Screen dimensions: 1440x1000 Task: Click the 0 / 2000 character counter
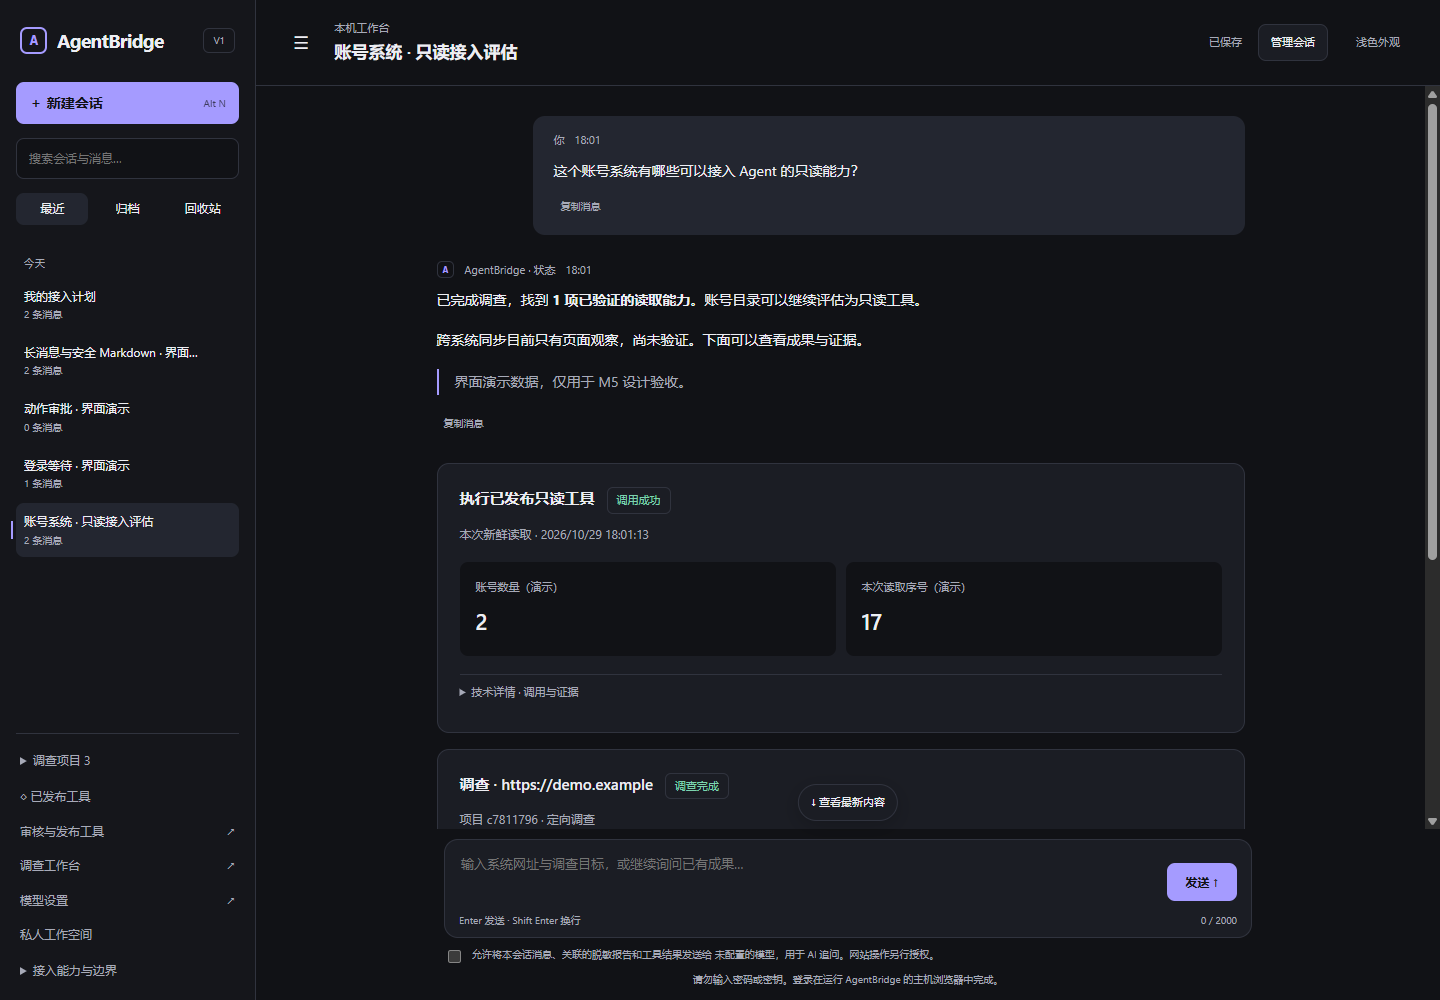pyautogui.click(x=1218, y=921)
